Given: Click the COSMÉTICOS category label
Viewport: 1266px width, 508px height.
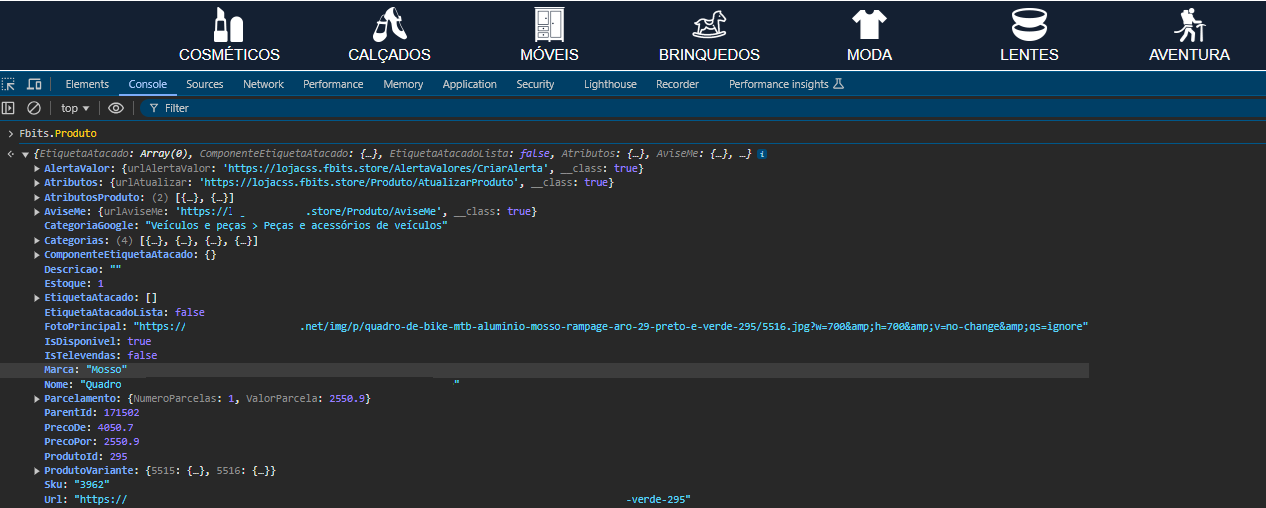Looking at the screenshot, I should 229,55.
